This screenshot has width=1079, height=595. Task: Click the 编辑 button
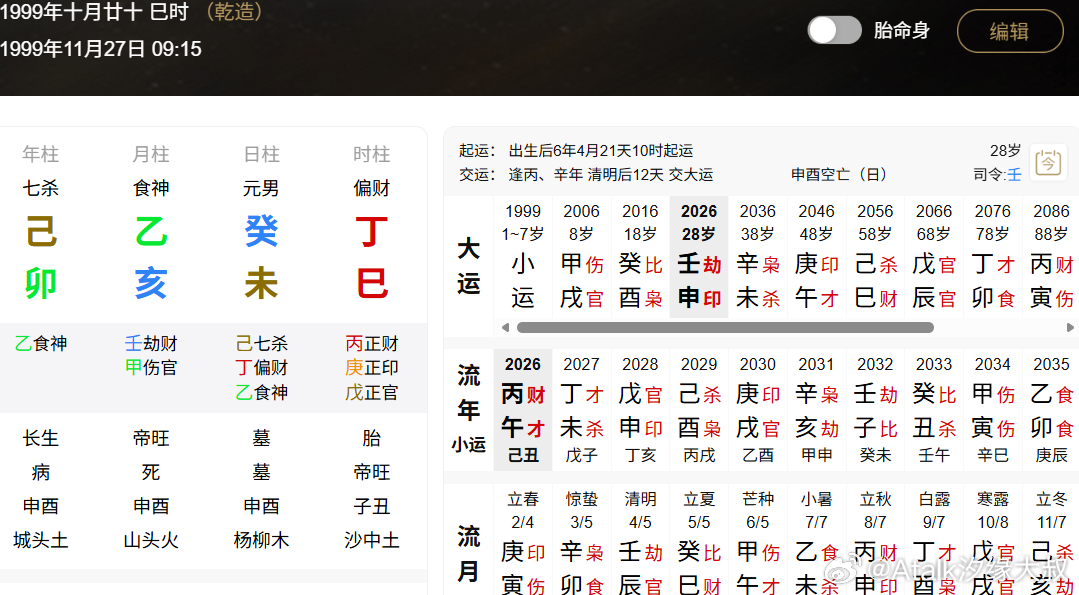click(1009, 31)
